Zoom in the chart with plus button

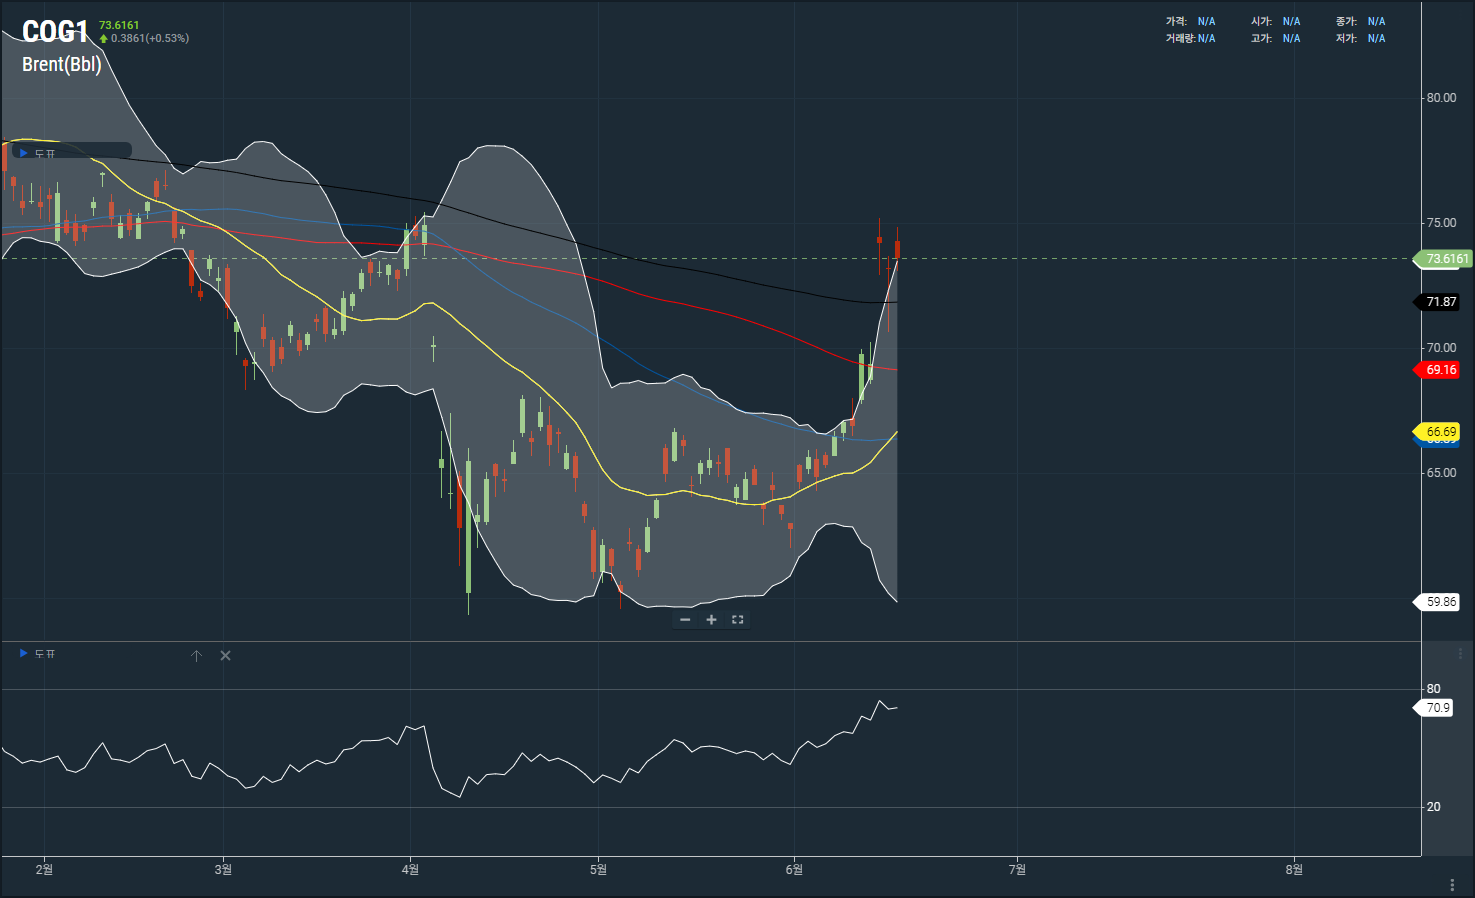pos(711,620)
